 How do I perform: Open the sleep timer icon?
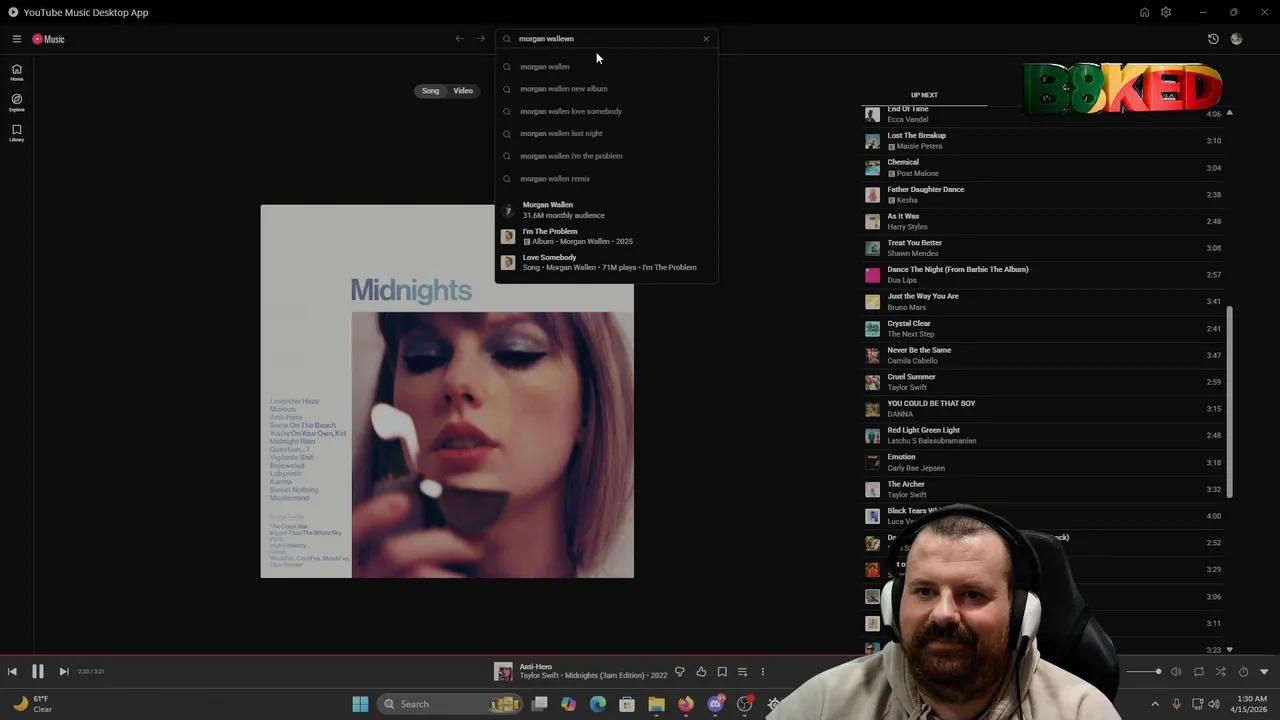click(x=1243, y=672)
